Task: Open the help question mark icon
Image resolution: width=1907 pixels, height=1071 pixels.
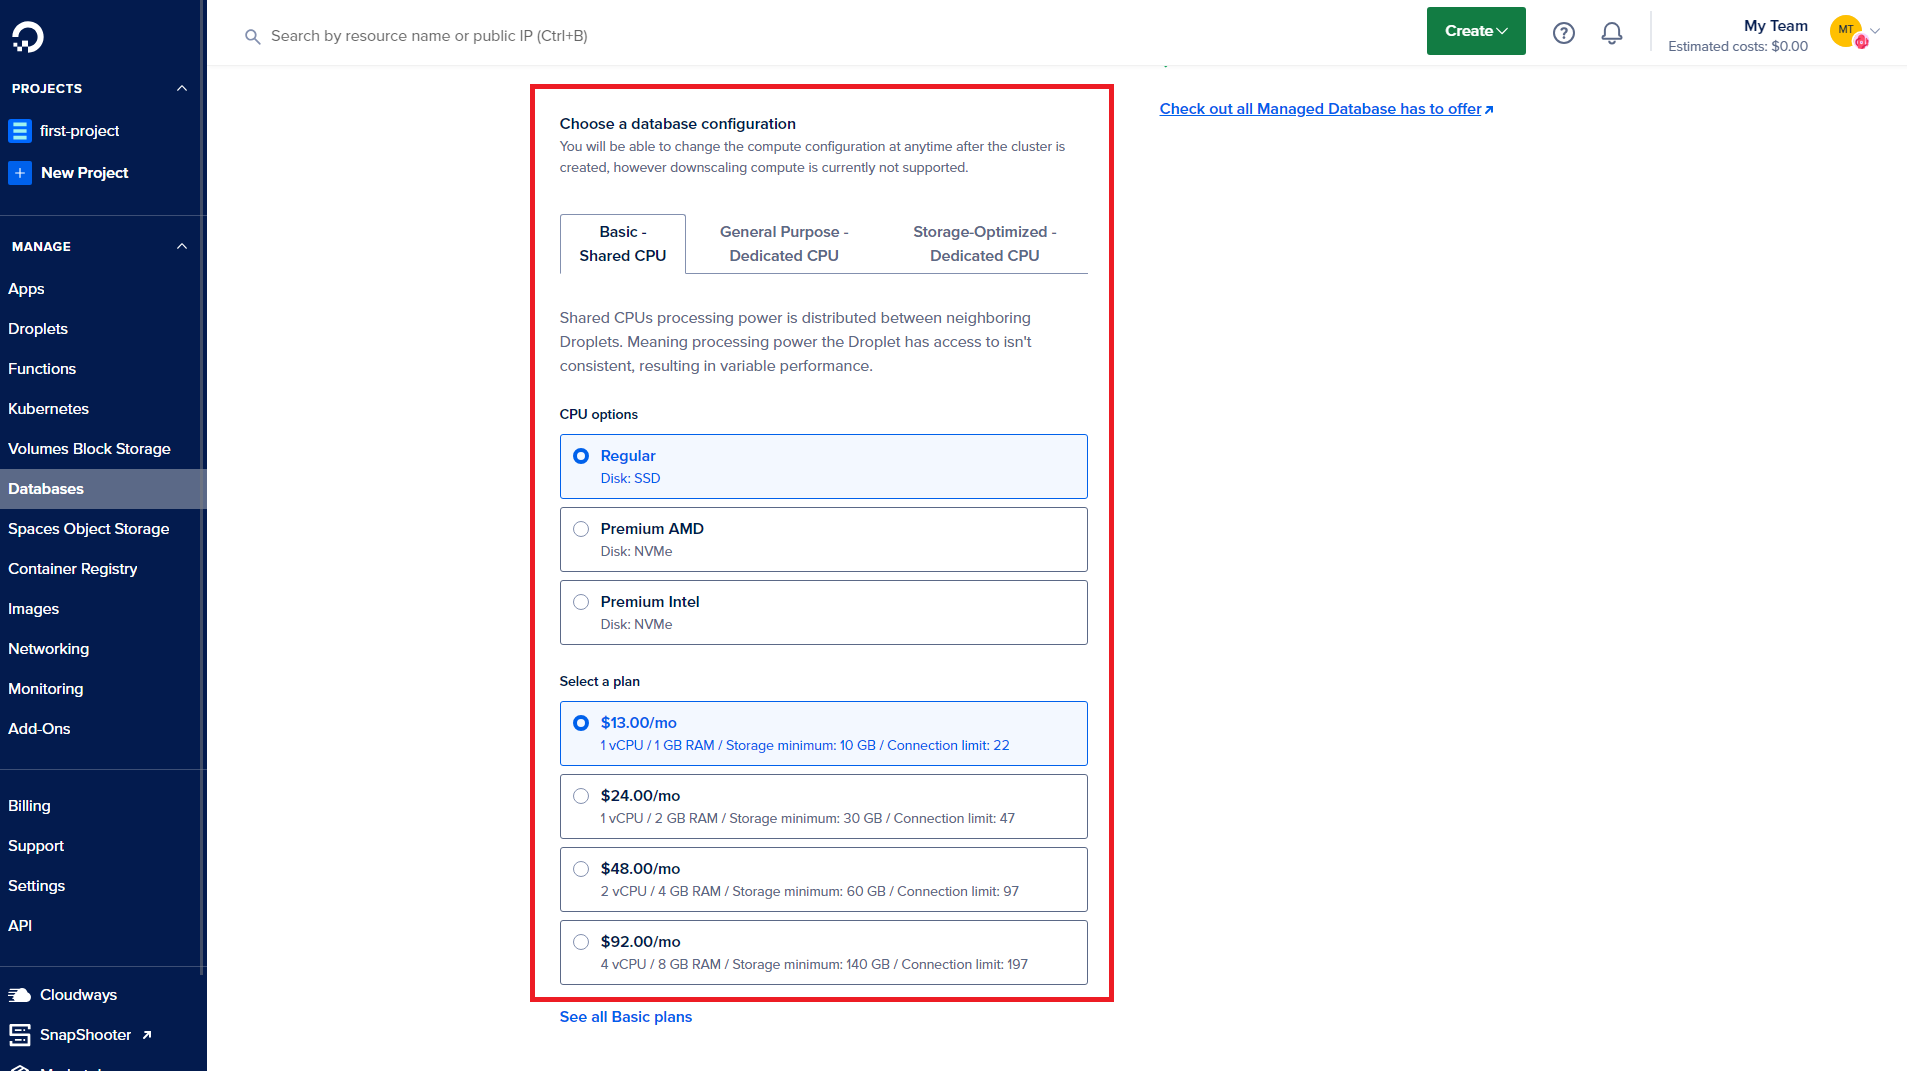Action: click(x=1563, y=33)
